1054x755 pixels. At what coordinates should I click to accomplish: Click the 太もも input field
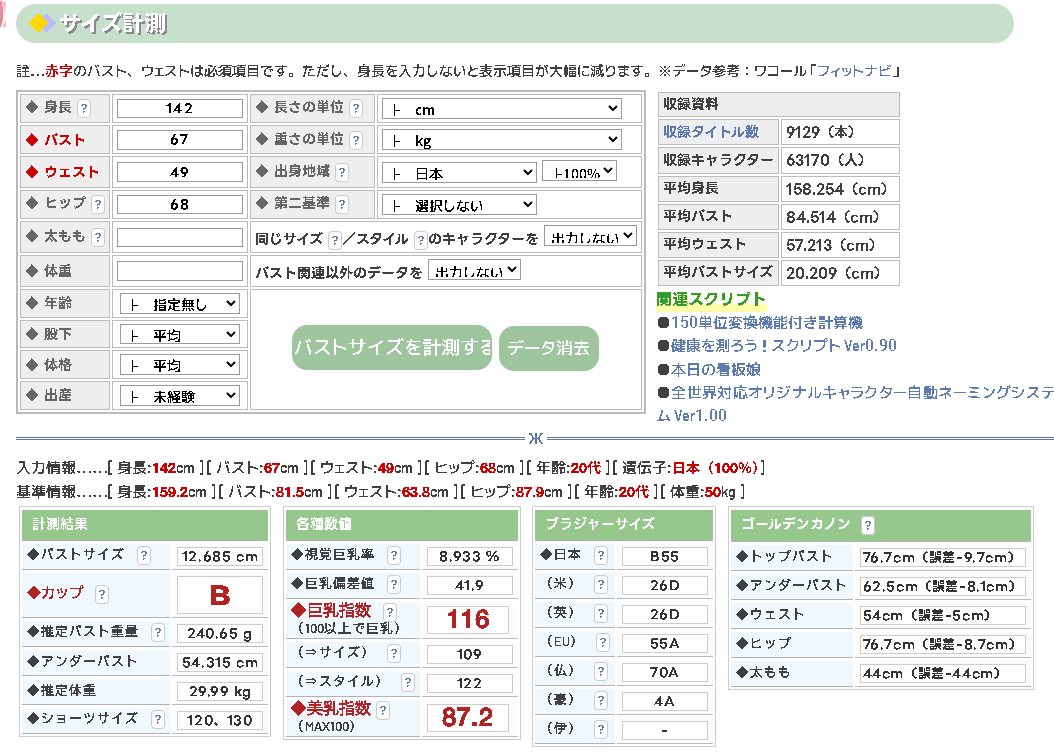tap(180, 238)
